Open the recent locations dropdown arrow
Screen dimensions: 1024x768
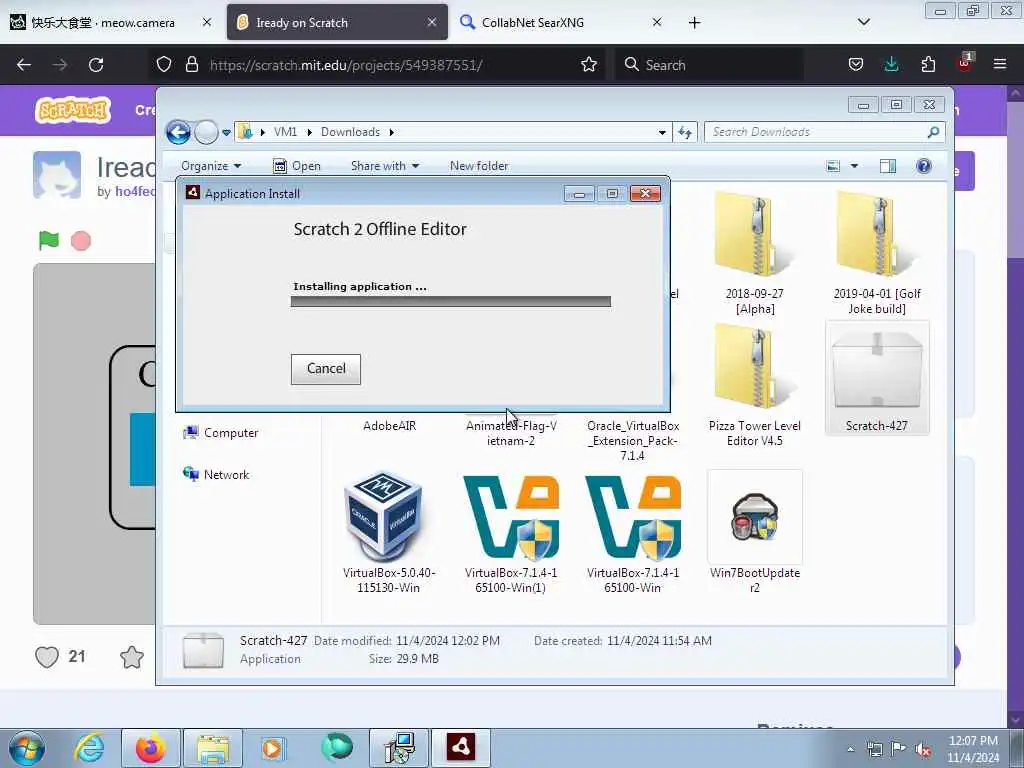pos(227,133)
